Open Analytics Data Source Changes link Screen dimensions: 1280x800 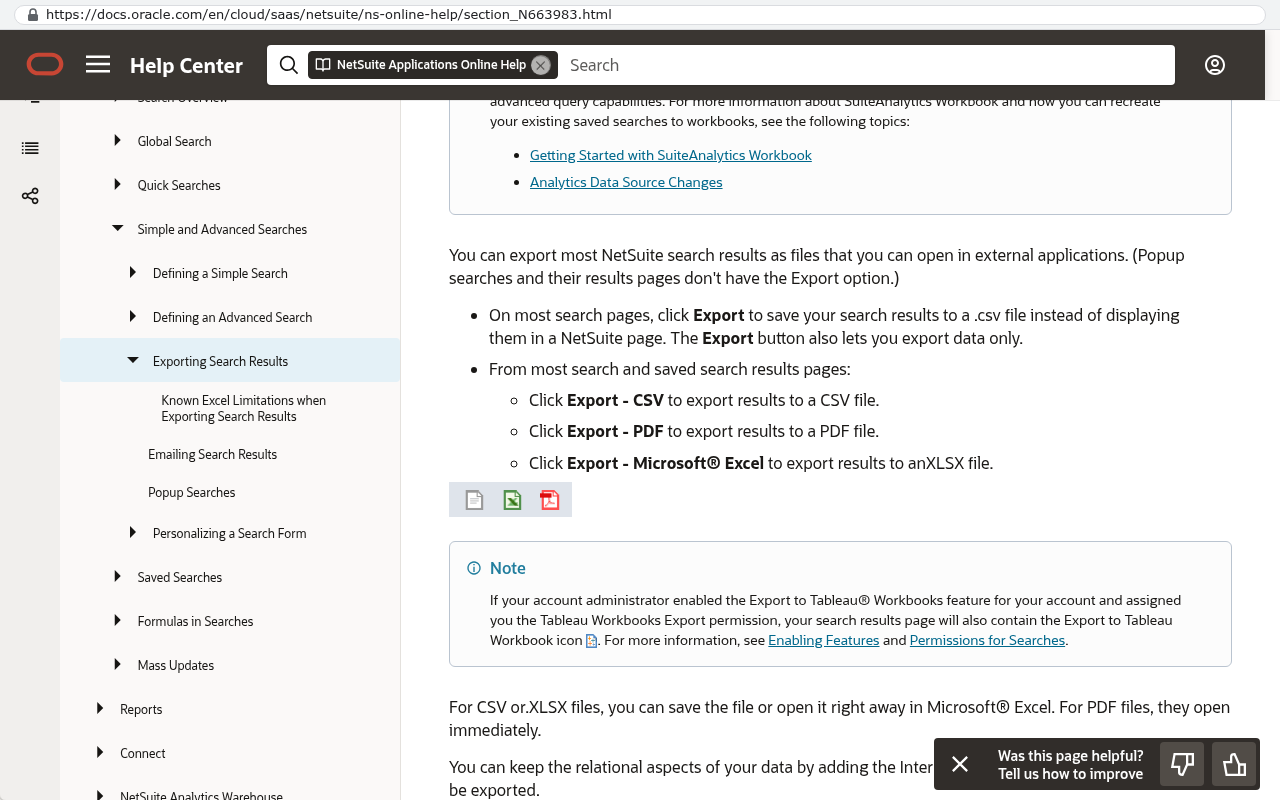626,182
